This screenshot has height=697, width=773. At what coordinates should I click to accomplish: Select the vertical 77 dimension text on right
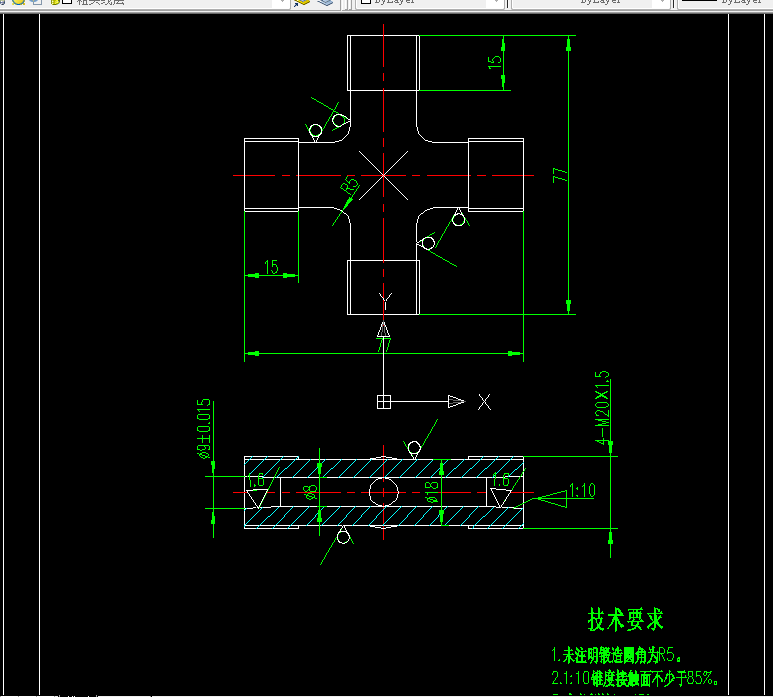(560, 175)
